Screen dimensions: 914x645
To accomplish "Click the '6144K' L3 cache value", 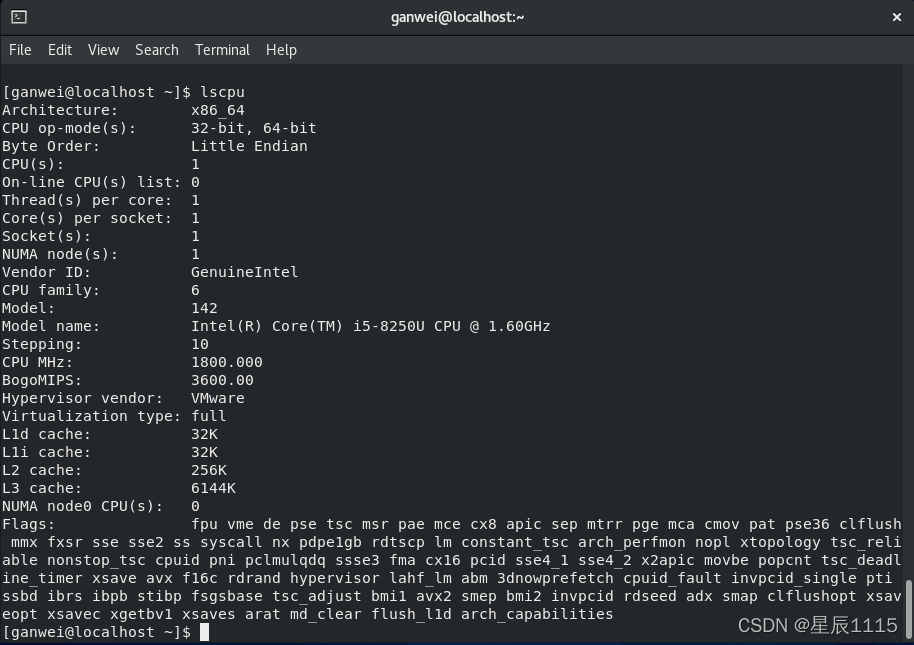I will (213, 488).
